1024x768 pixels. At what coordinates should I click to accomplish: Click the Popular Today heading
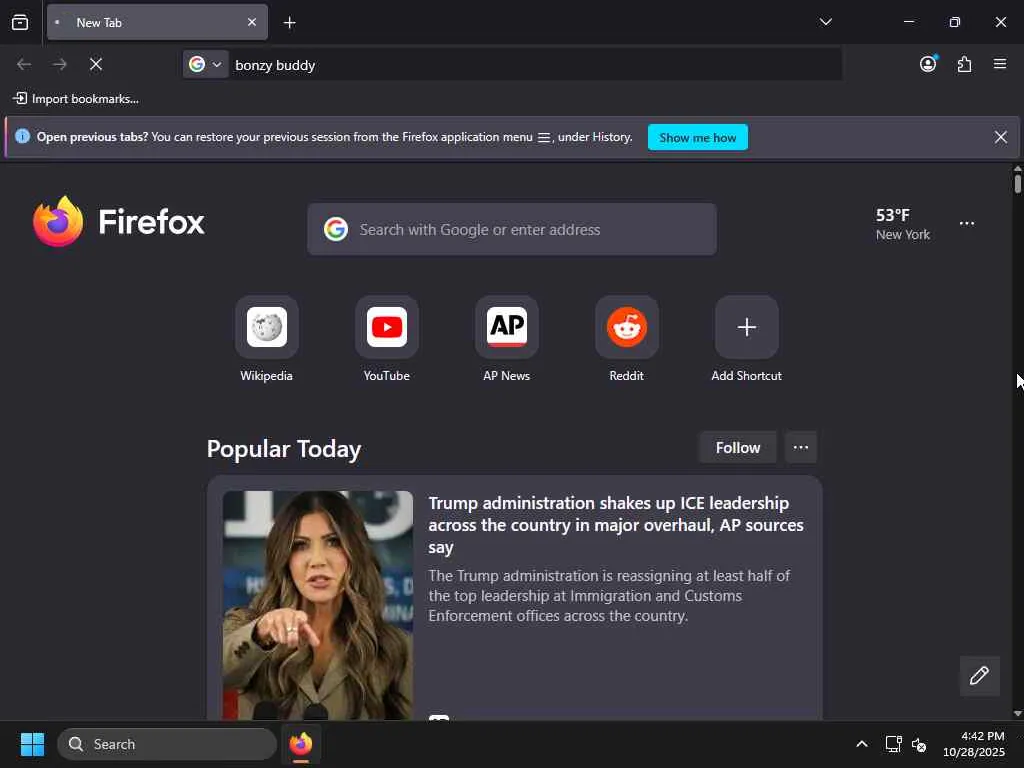(x=284, y=449)
